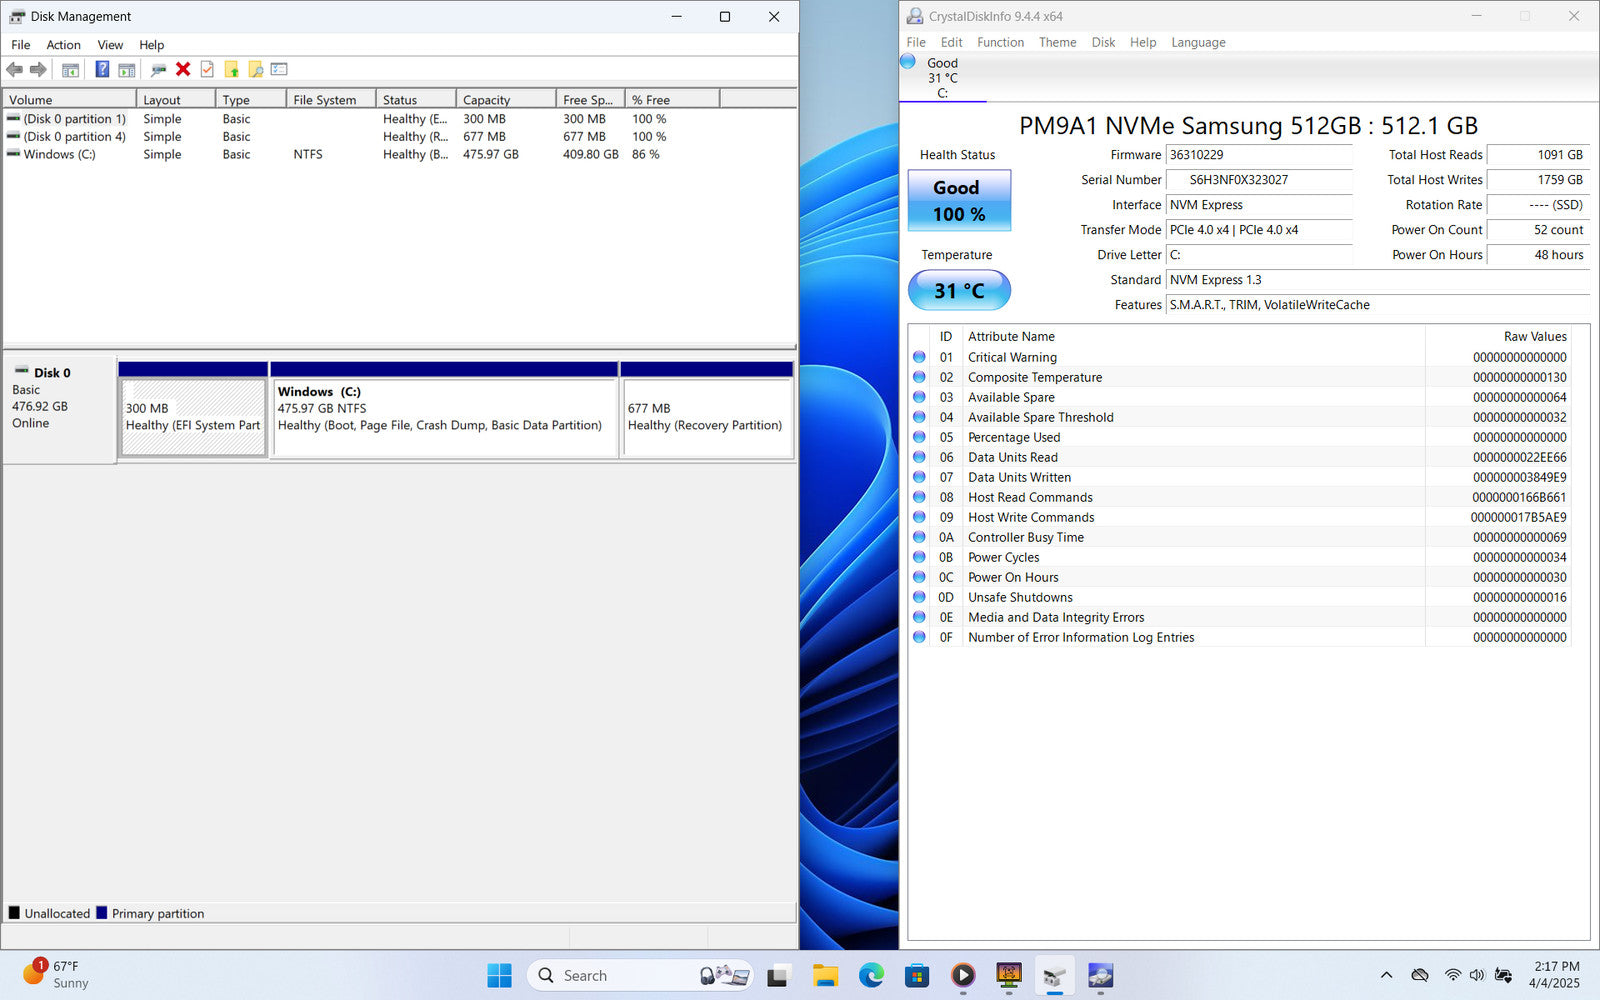
Task: Sort by Volume column header
Action: [x=70, y=99]
